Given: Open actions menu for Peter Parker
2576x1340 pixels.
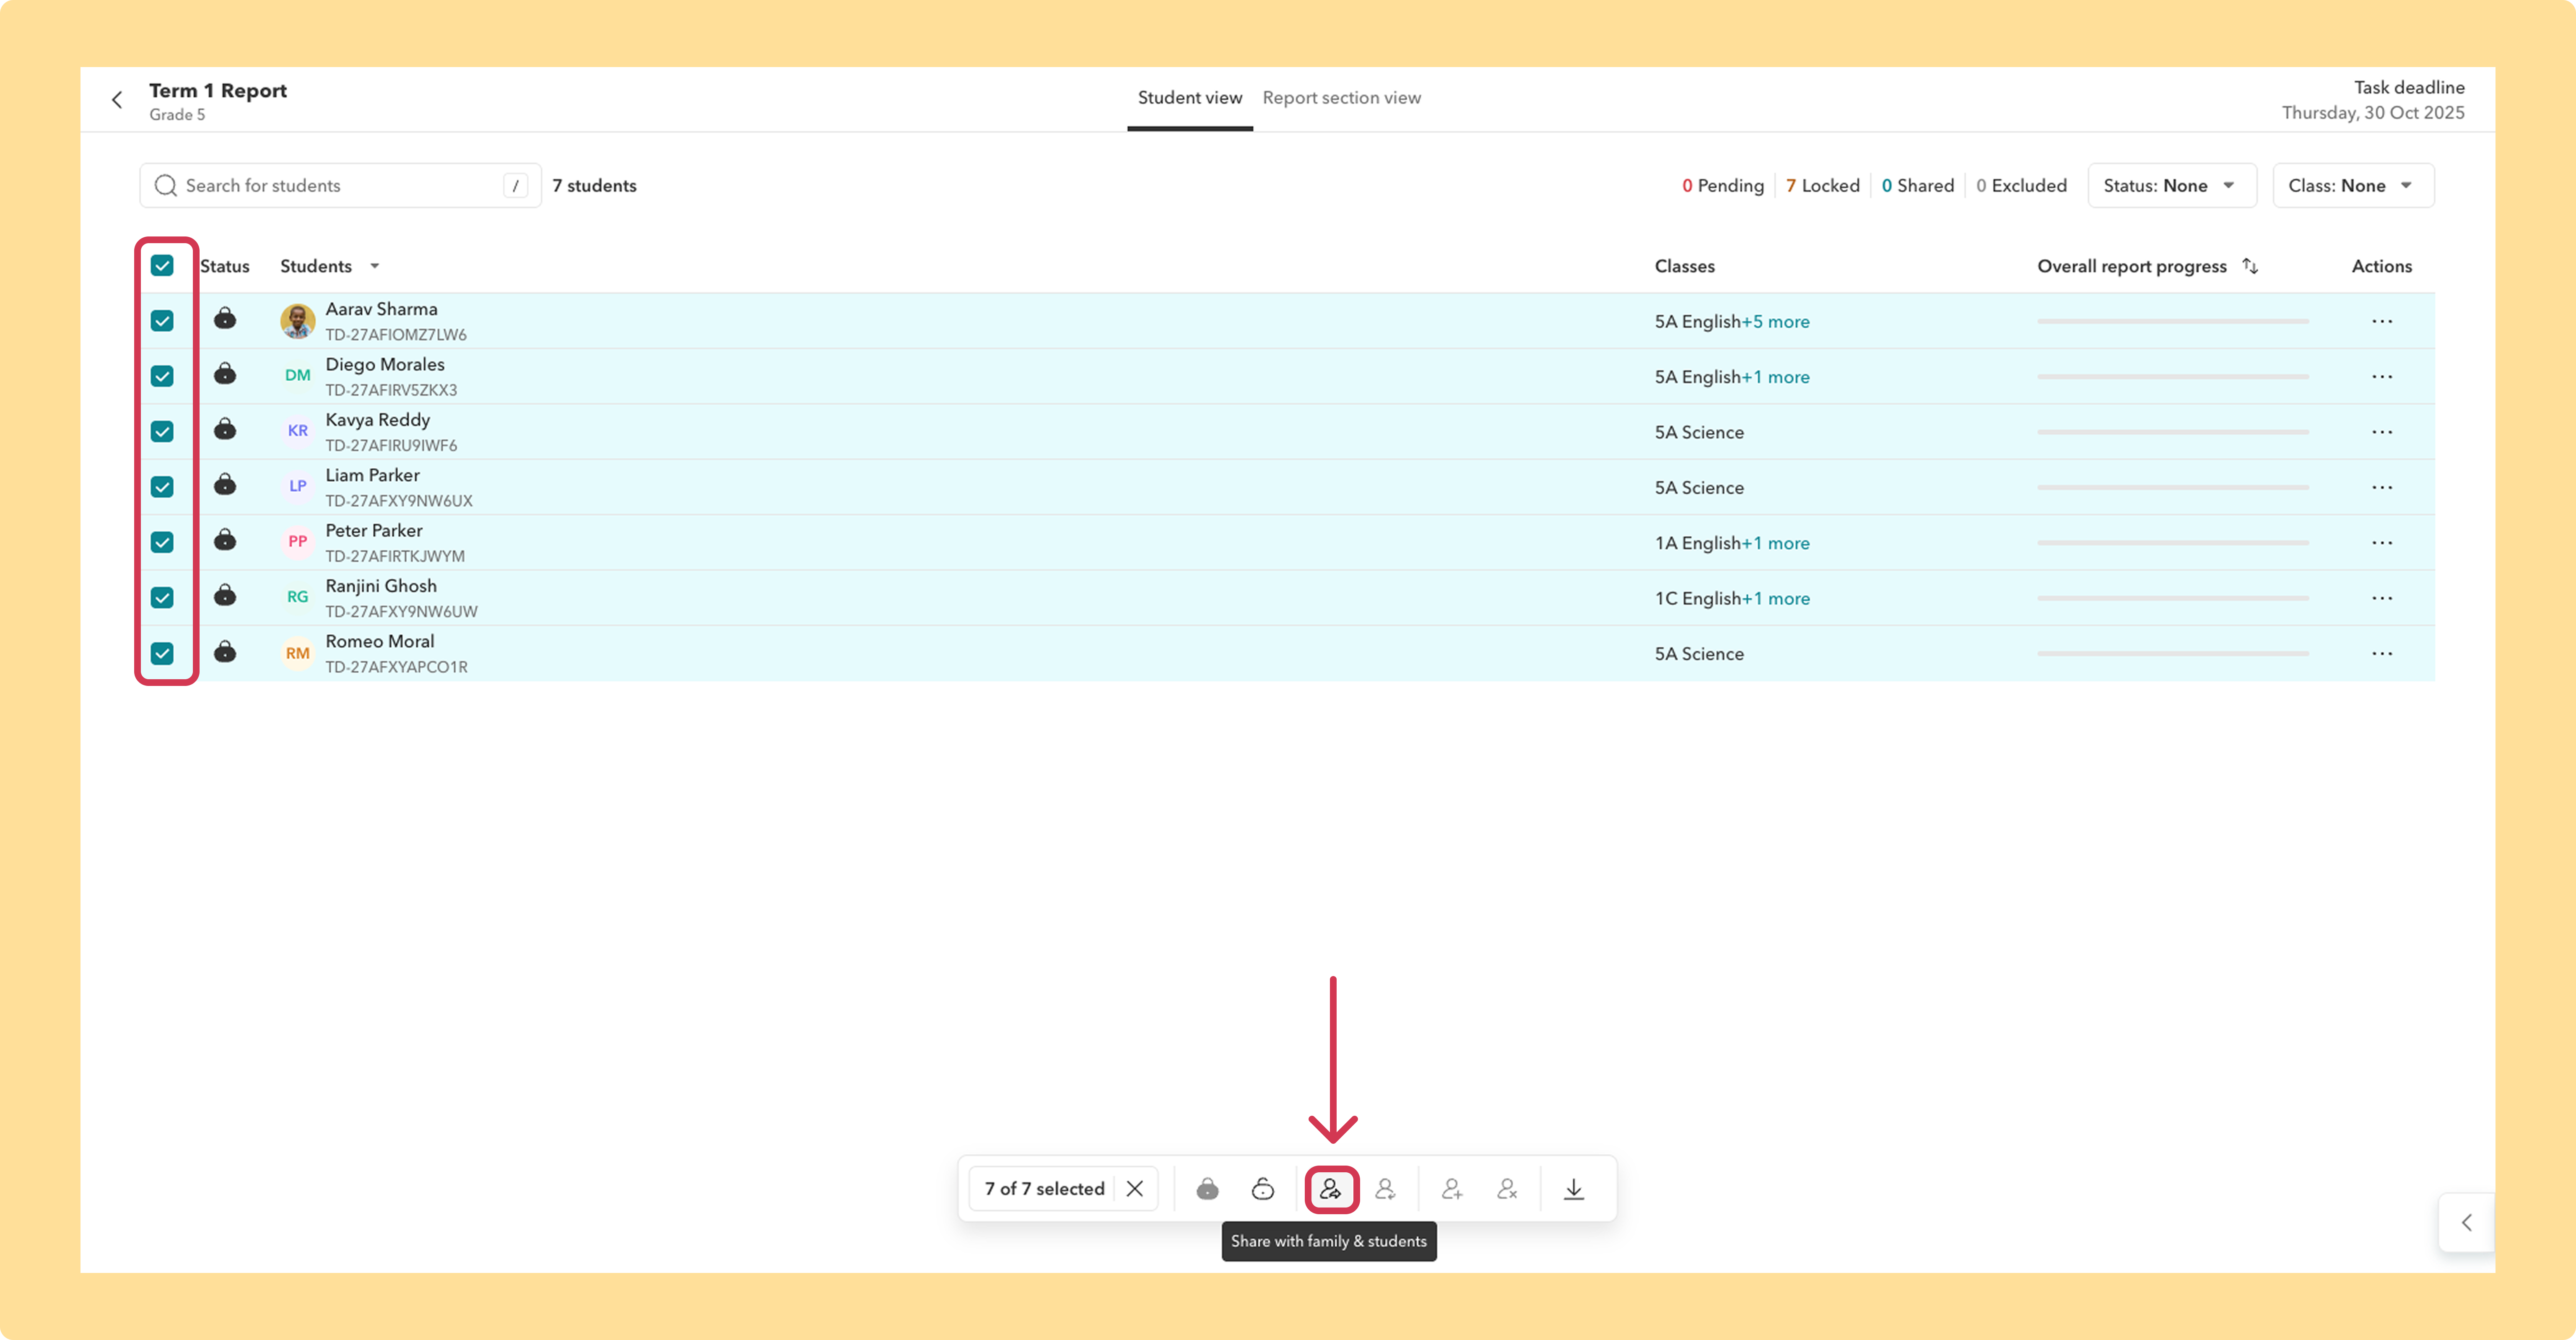Looking at the screenshot, I should tap(2382, 543).
